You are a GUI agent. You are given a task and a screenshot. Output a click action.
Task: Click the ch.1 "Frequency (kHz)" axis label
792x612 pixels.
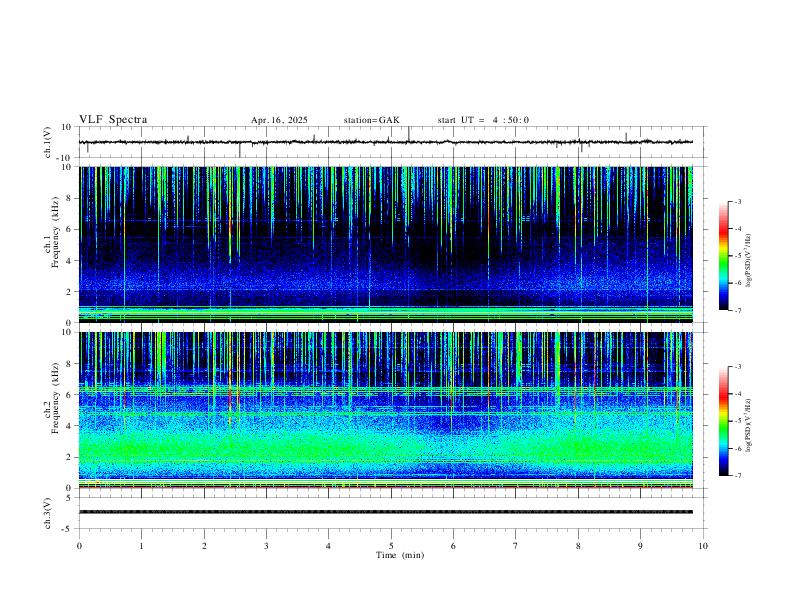[x=55, y=232]
